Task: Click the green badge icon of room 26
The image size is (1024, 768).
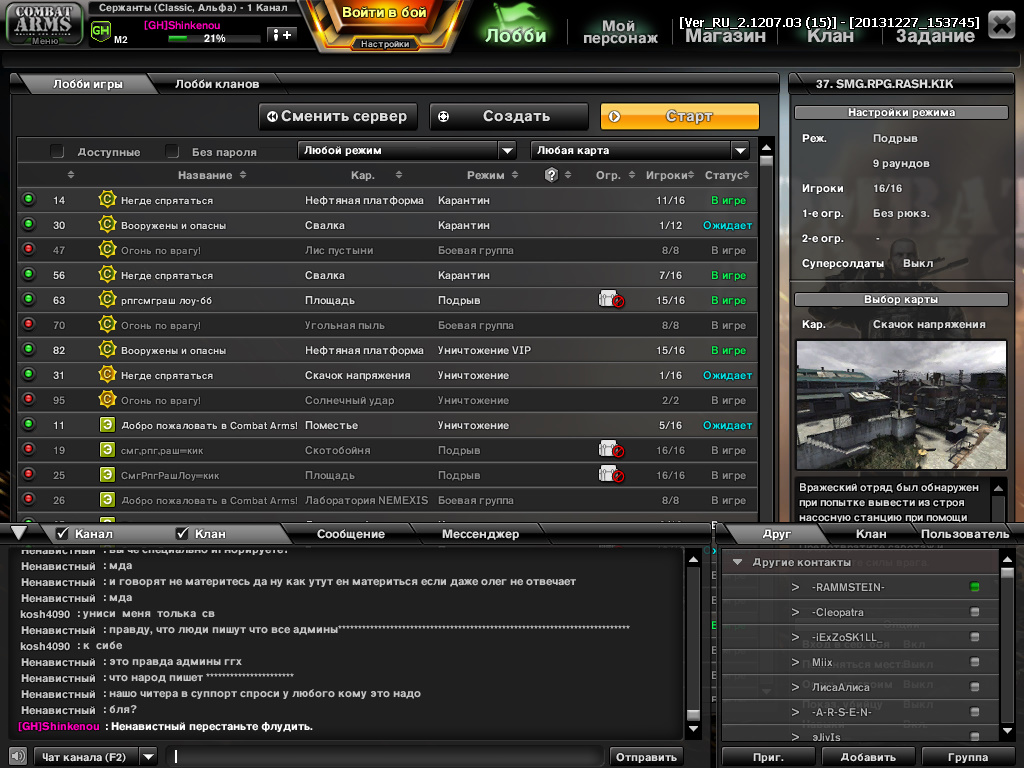Action: (x=107, y=500)
